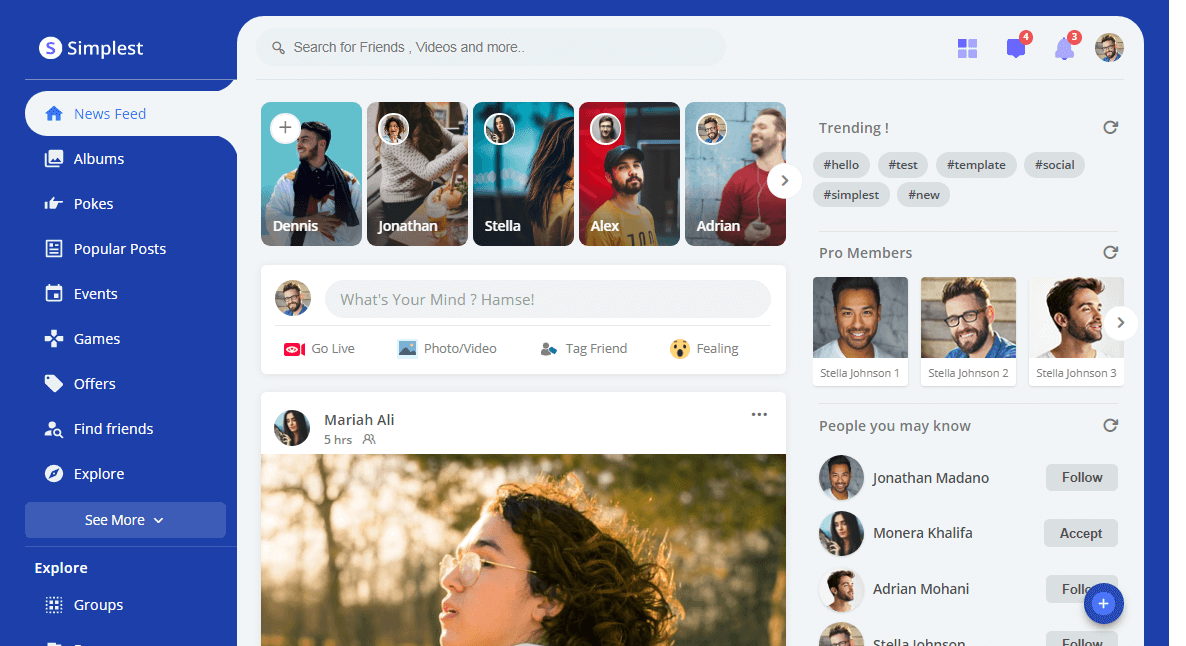
Task: Click the blue floating plus button
Action: [x=1103, y=603]
